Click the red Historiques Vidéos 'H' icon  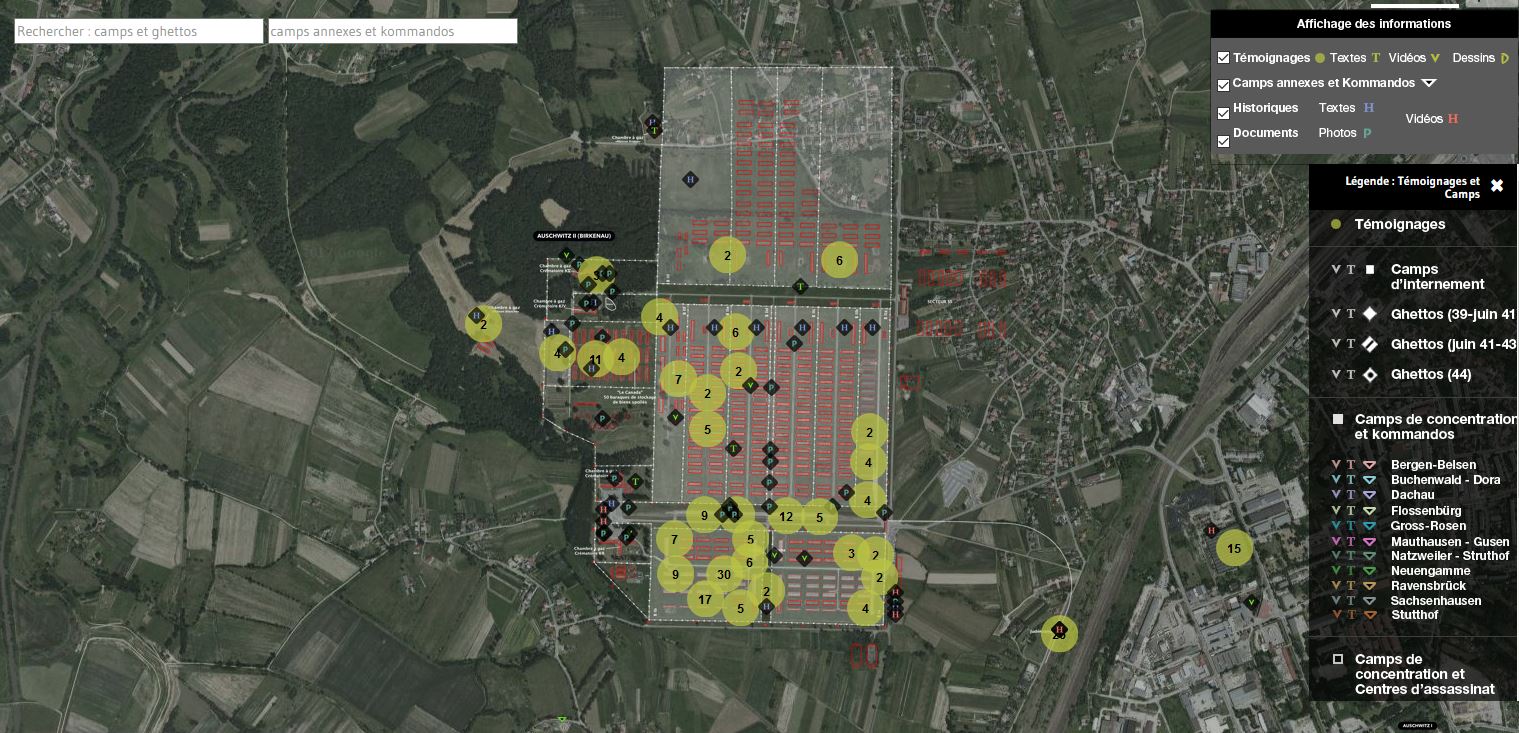pos(1453,119)
